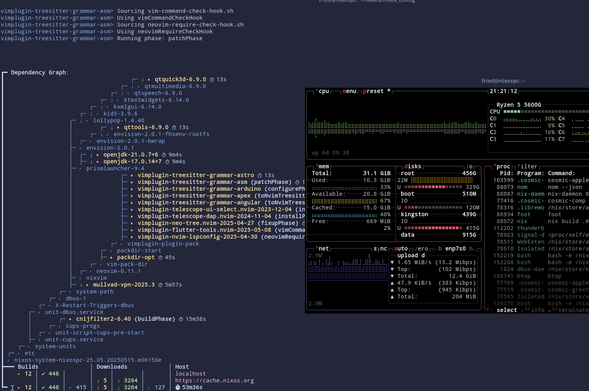Click the enp7s0 interface name
The image size is (589, 391).
coord(455,249)
